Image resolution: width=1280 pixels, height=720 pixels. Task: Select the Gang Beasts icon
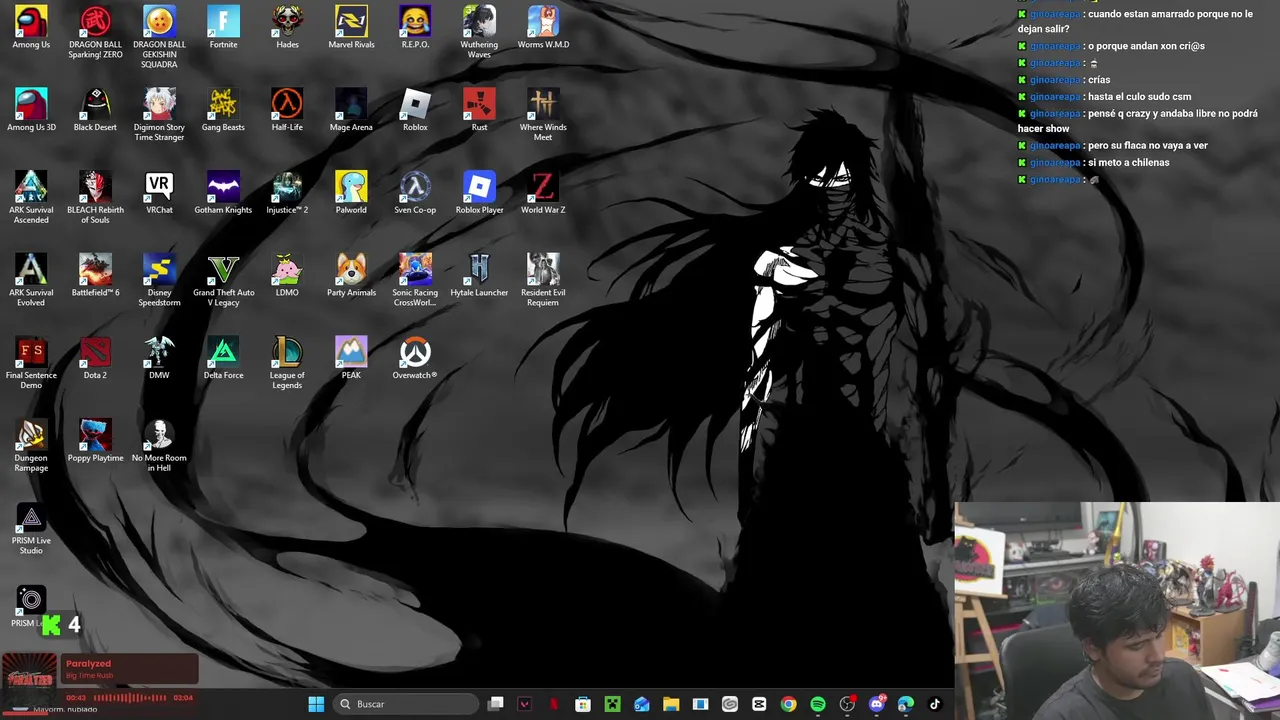point(223,110)
